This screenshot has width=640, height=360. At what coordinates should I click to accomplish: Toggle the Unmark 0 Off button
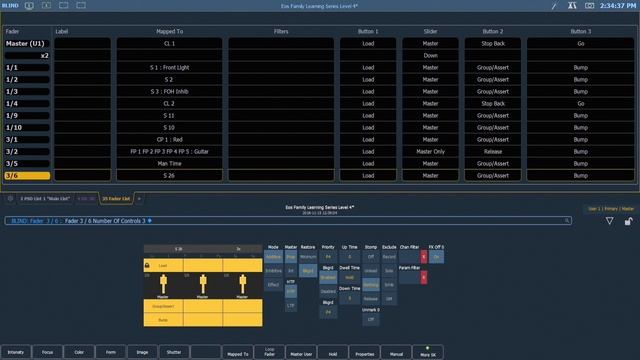coord(371,319)
